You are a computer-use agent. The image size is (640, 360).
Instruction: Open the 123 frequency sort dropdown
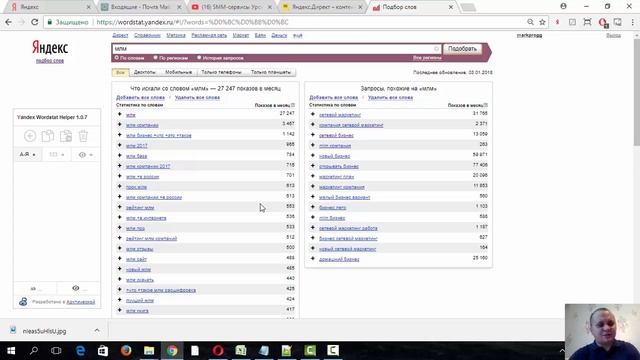(56, 155)
